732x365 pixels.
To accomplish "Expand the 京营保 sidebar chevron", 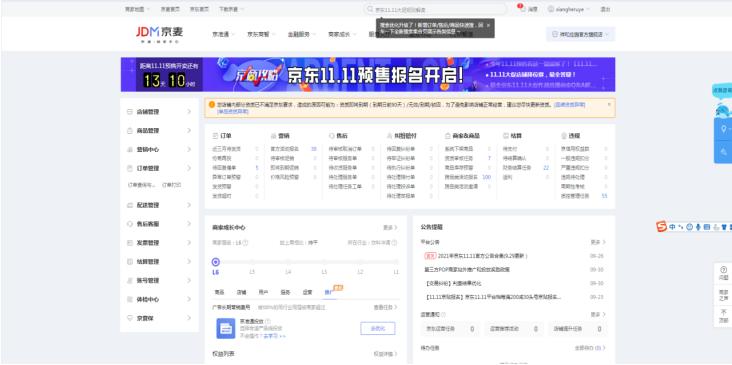I will [x=189, y=318].
